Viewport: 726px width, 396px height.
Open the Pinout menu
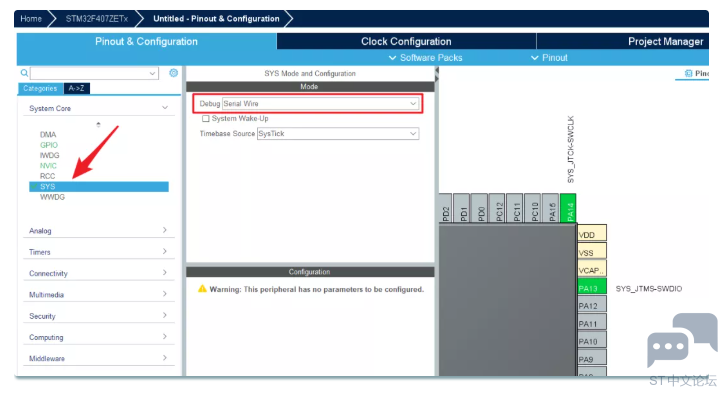pos(549,58)
